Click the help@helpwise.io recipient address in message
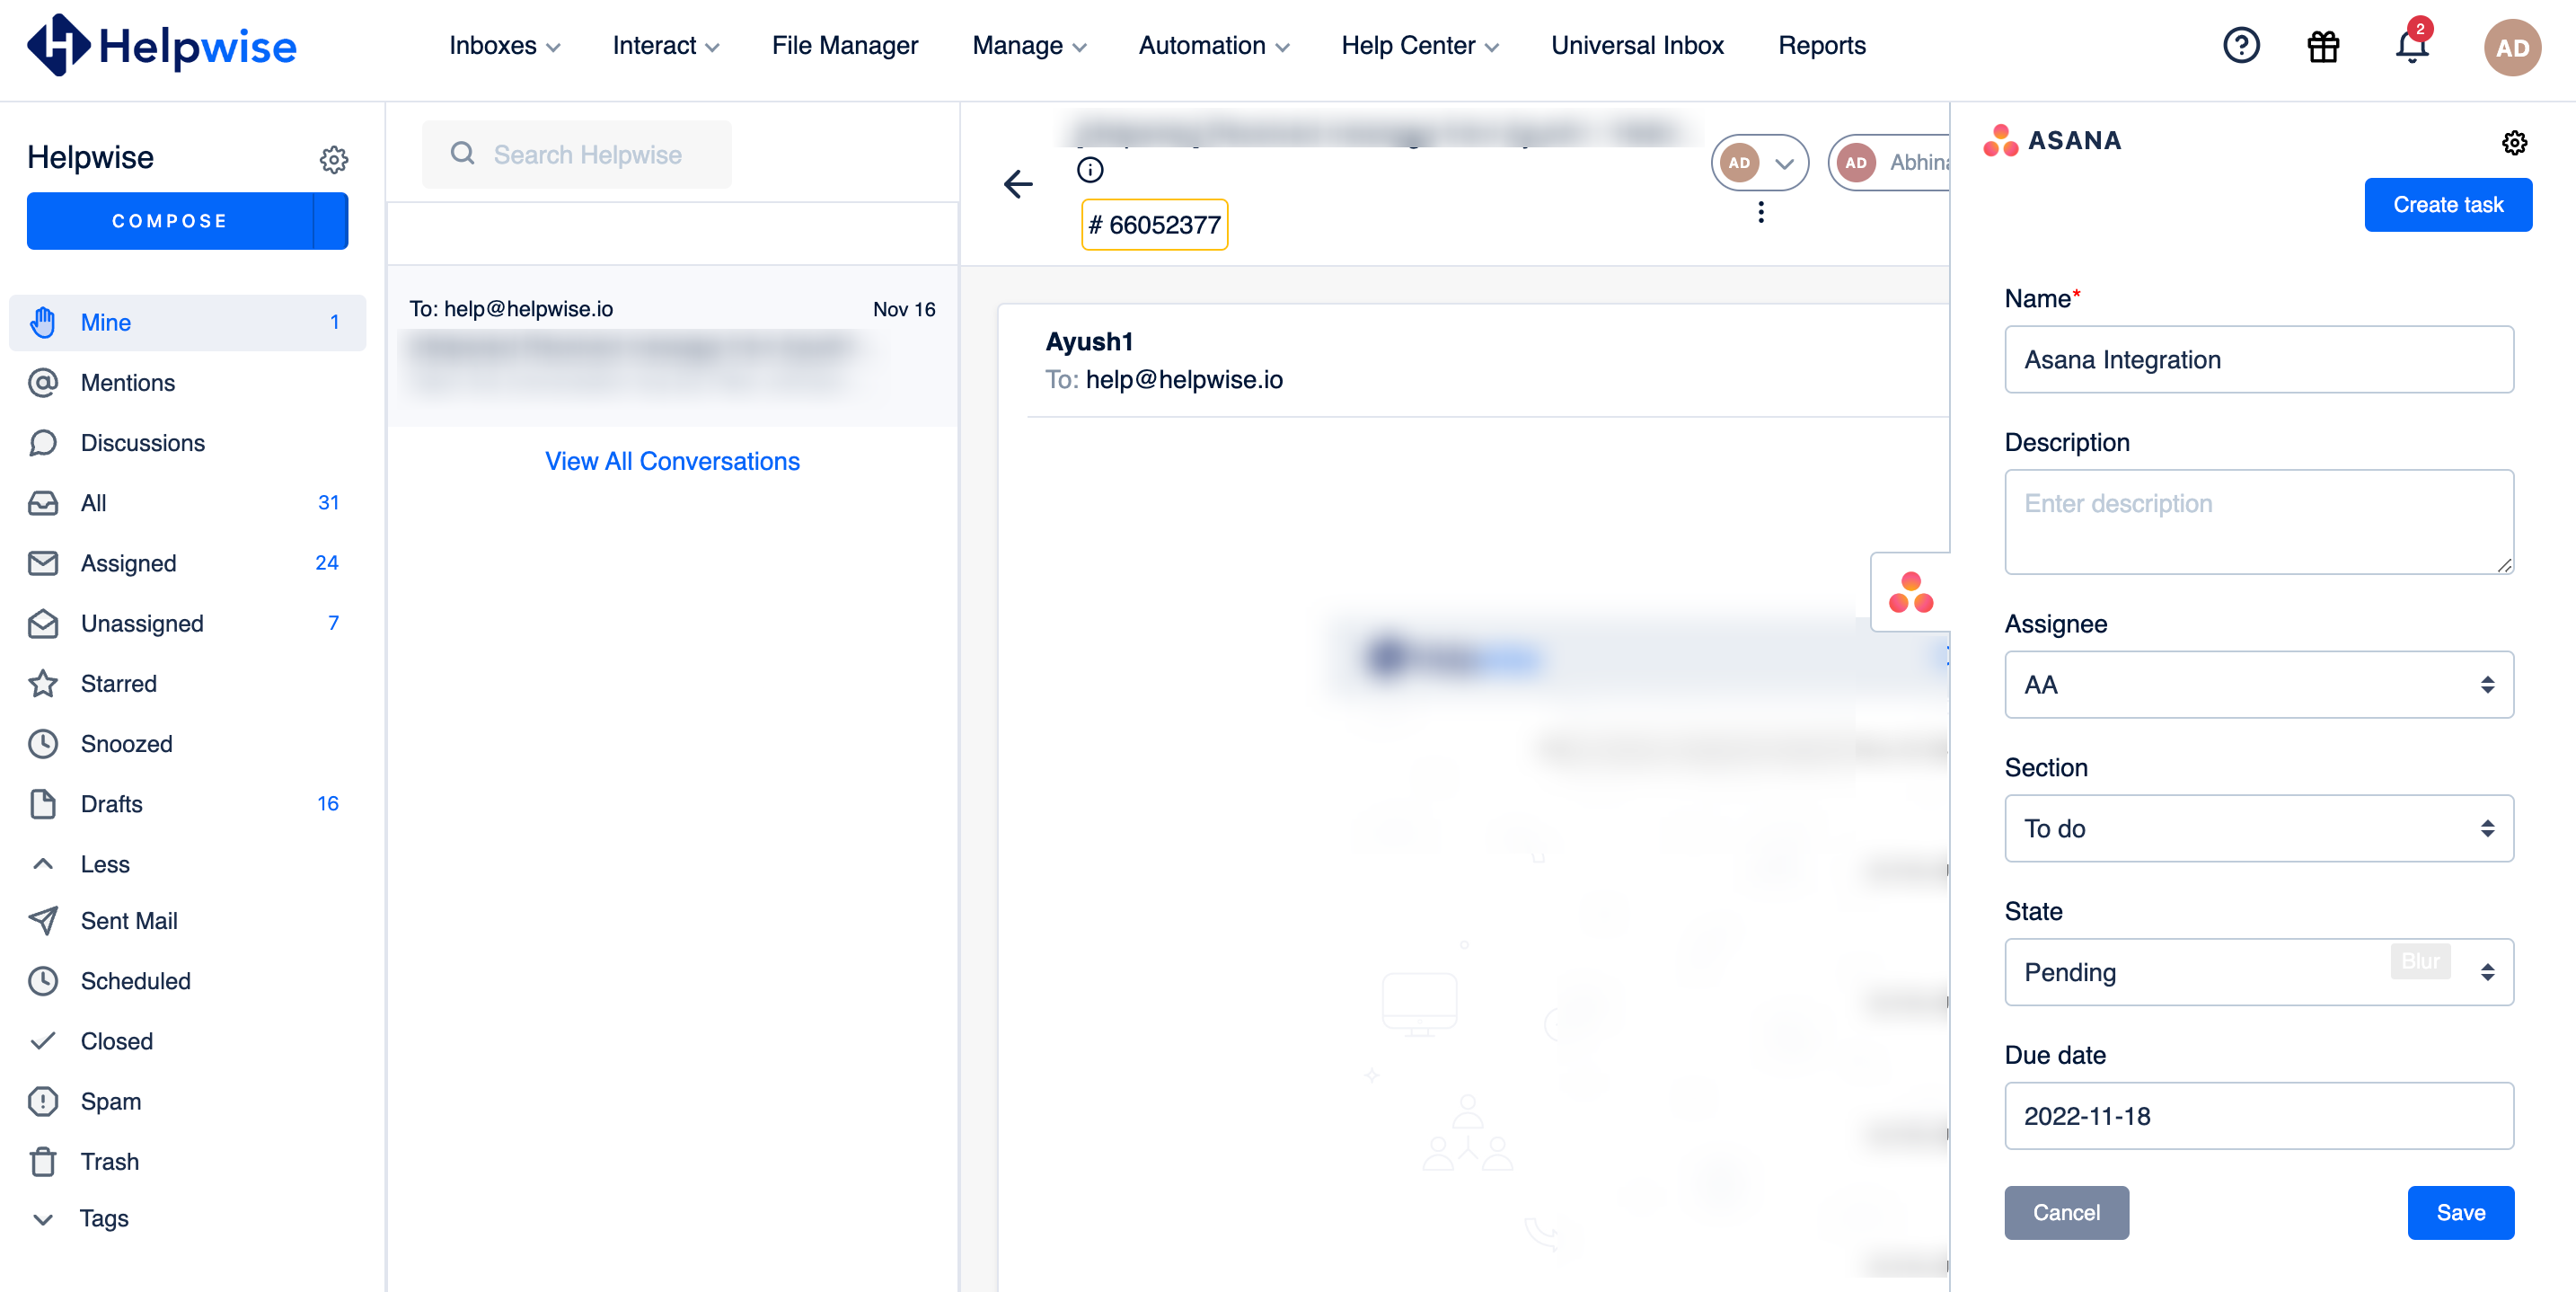This screenshot has width=2576, height=1292. pos(1183,379)
